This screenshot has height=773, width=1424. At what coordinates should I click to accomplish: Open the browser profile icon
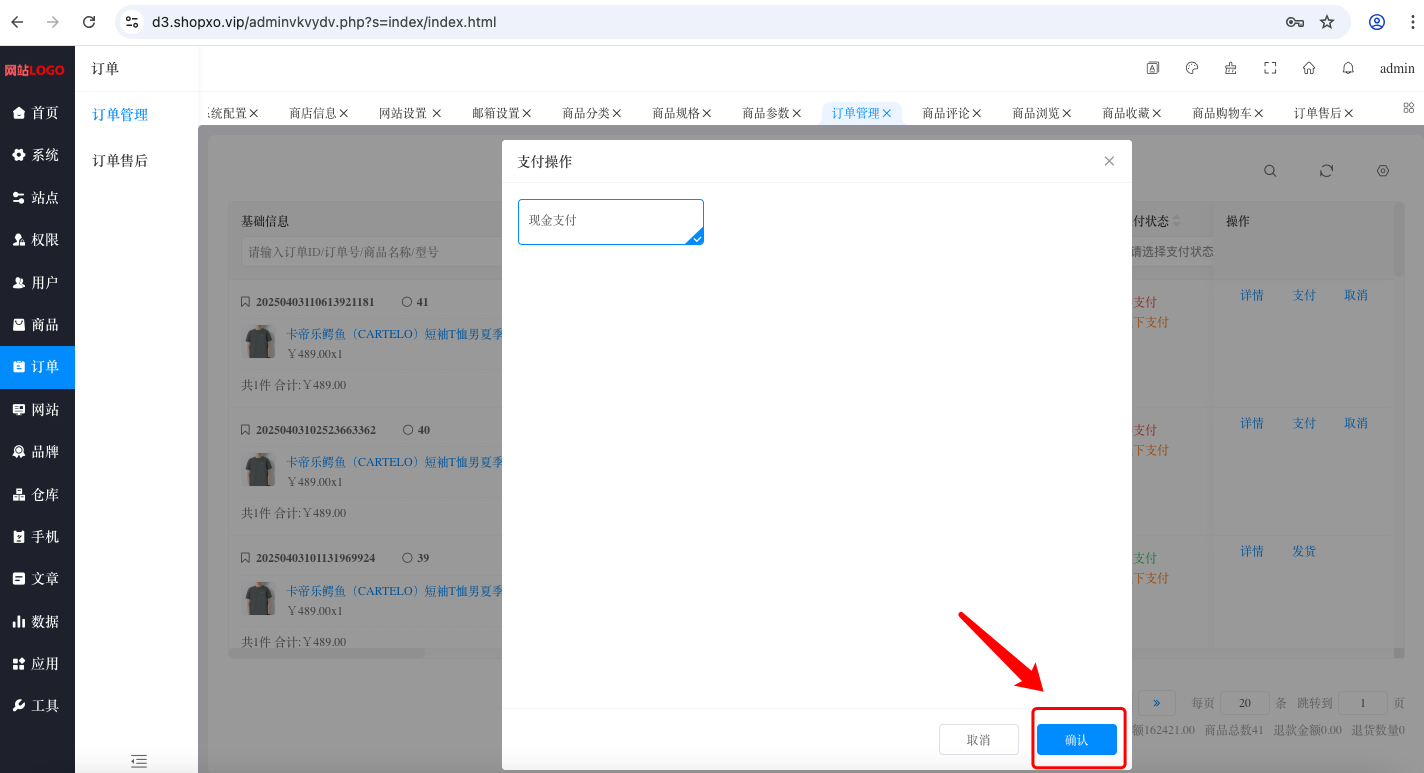[1377, 22]
